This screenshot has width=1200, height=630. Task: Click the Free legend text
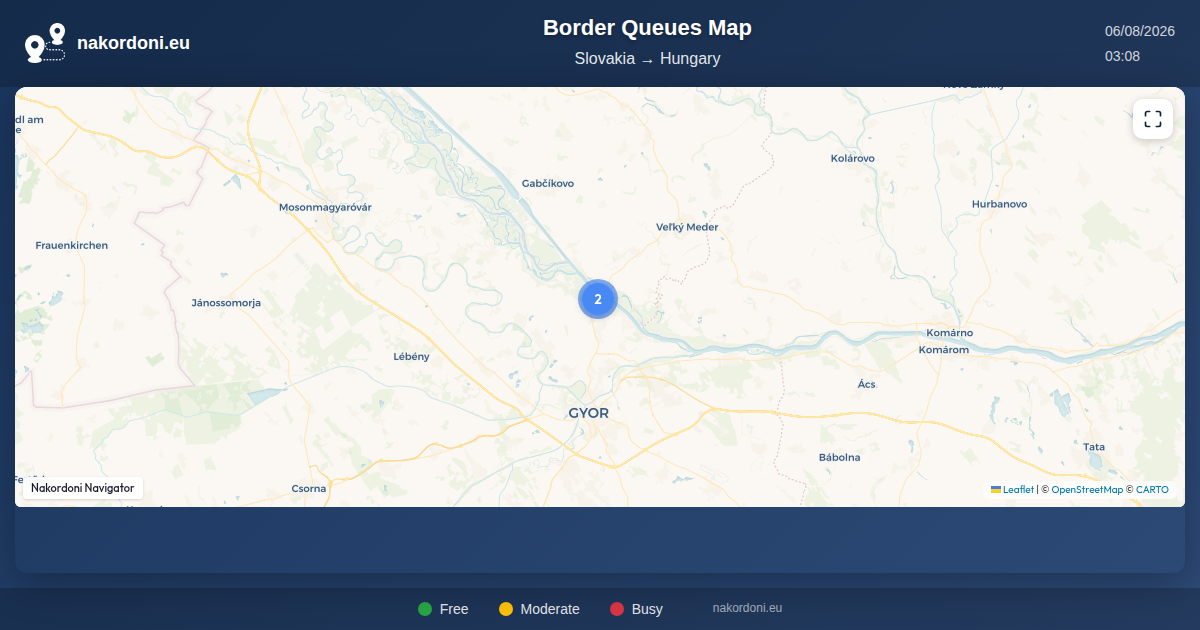454,609
